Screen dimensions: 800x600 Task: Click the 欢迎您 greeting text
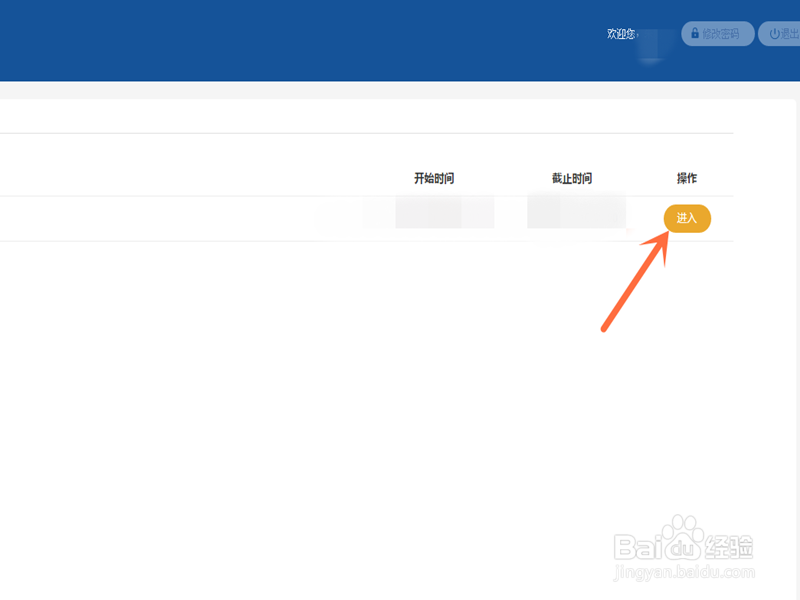pyautogui.click(x=621, y=34)
